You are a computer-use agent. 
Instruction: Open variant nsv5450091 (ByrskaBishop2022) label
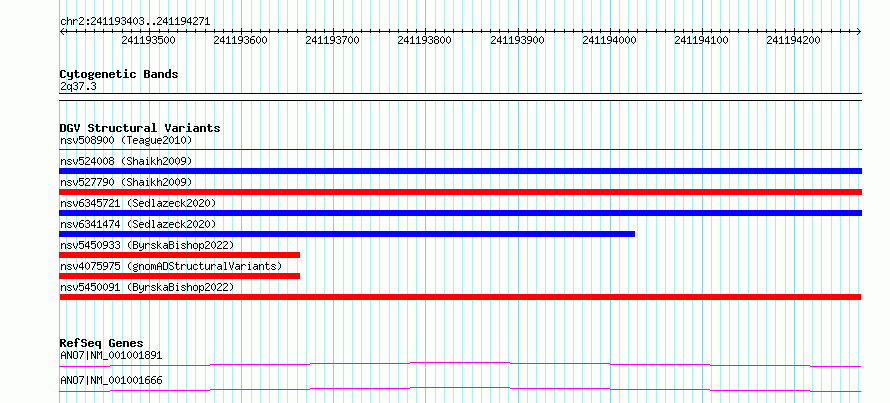click(x=147, y=287)
